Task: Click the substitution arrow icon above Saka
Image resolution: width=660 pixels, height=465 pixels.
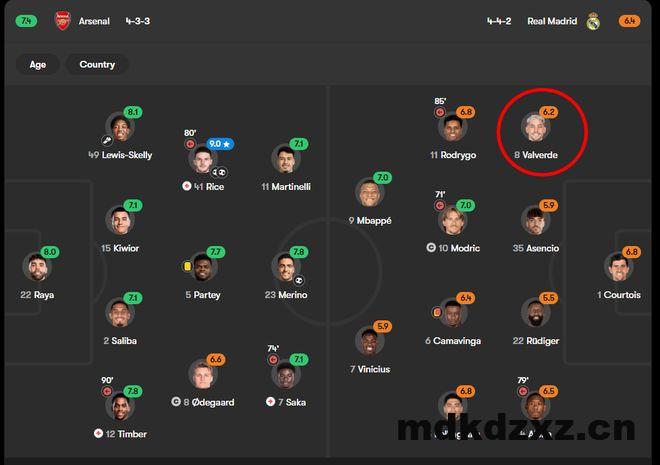Action: tap(273, 359)
